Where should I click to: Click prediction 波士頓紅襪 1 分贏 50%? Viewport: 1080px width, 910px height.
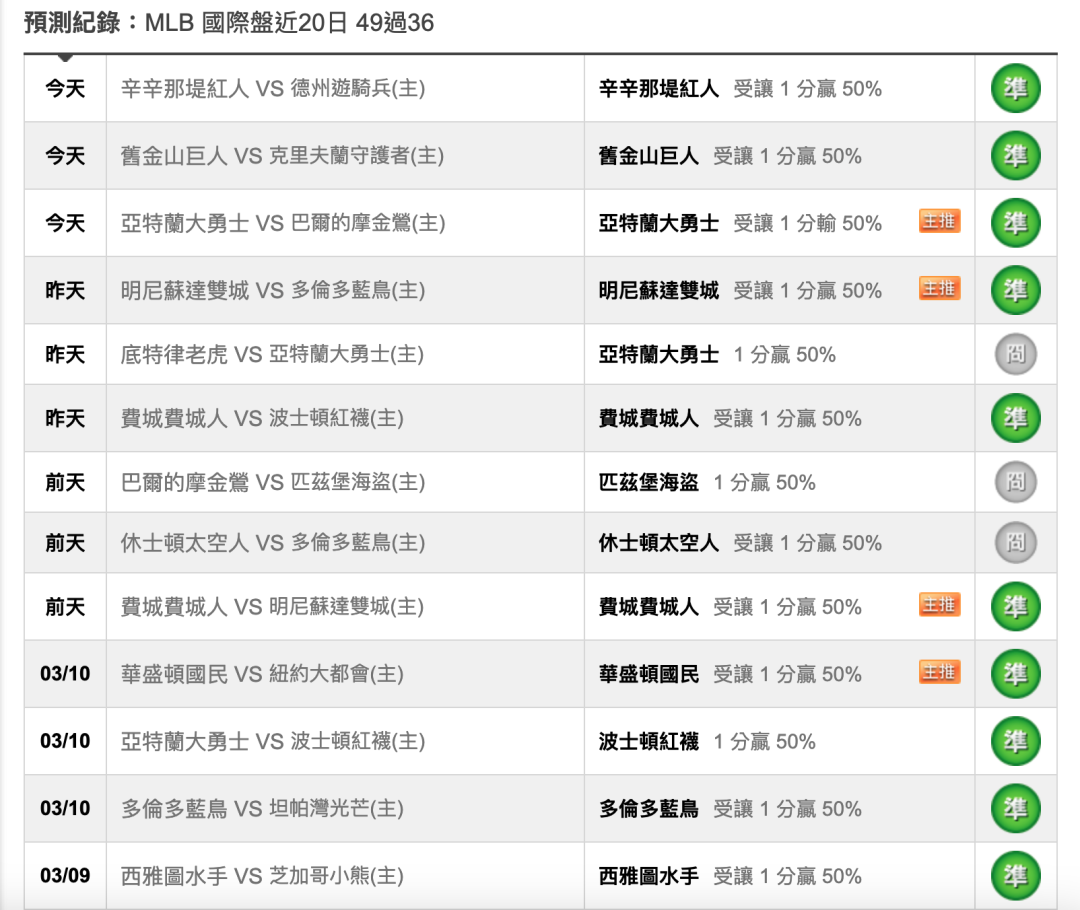[x=707, y=741]
